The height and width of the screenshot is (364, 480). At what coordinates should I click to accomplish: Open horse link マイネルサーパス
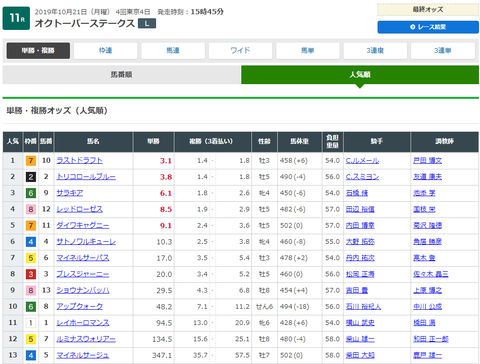pos(83,258)
